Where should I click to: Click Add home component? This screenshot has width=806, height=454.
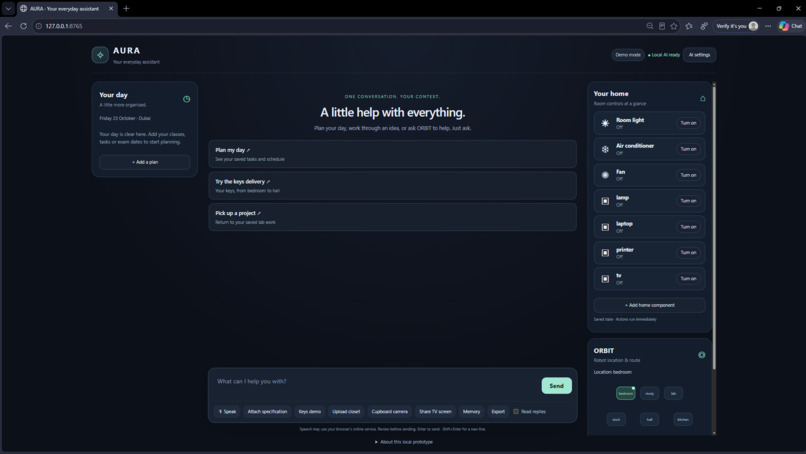(x=649, y=305)
